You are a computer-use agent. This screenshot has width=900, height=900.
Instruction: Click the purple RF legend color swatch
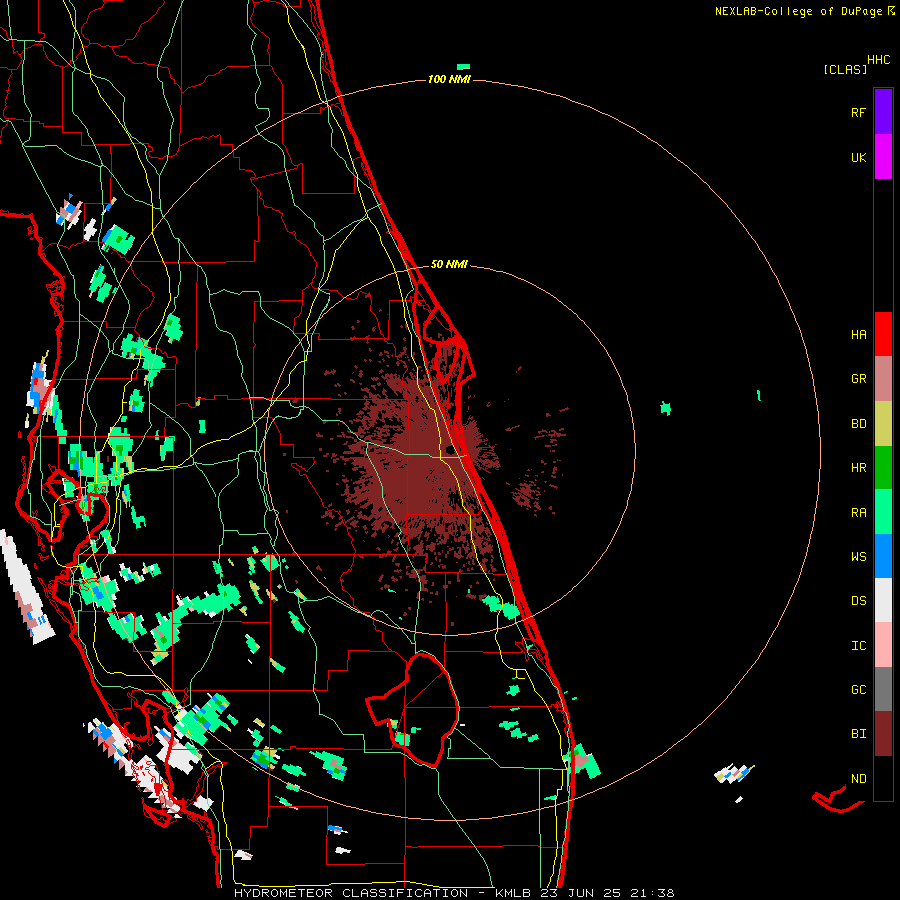pyautogui.click(x=883, y=111)
